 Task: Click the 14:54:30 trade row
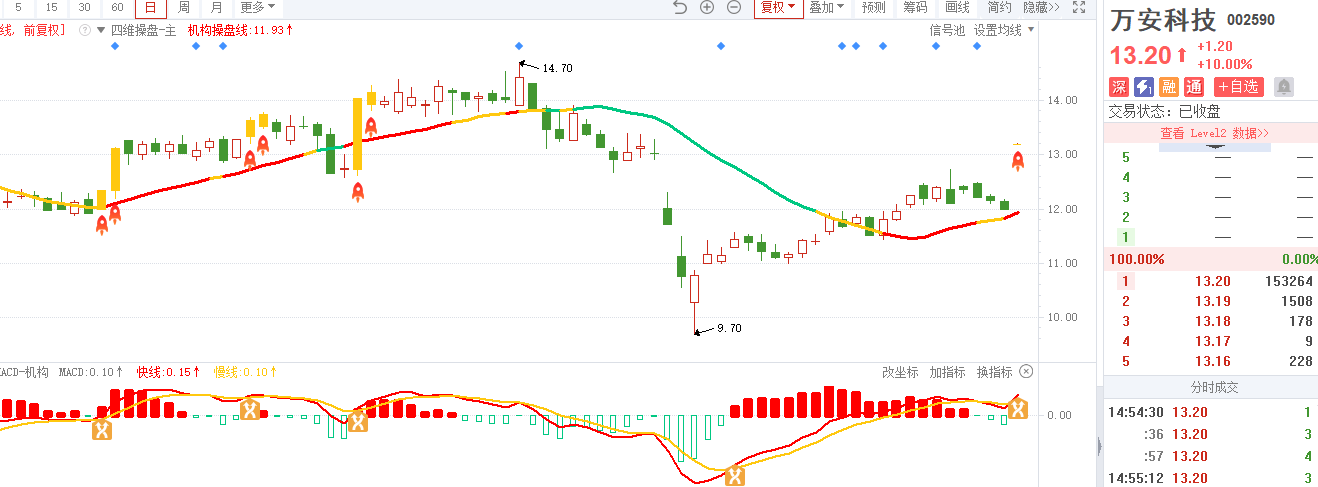click(x=1211, y=412)
